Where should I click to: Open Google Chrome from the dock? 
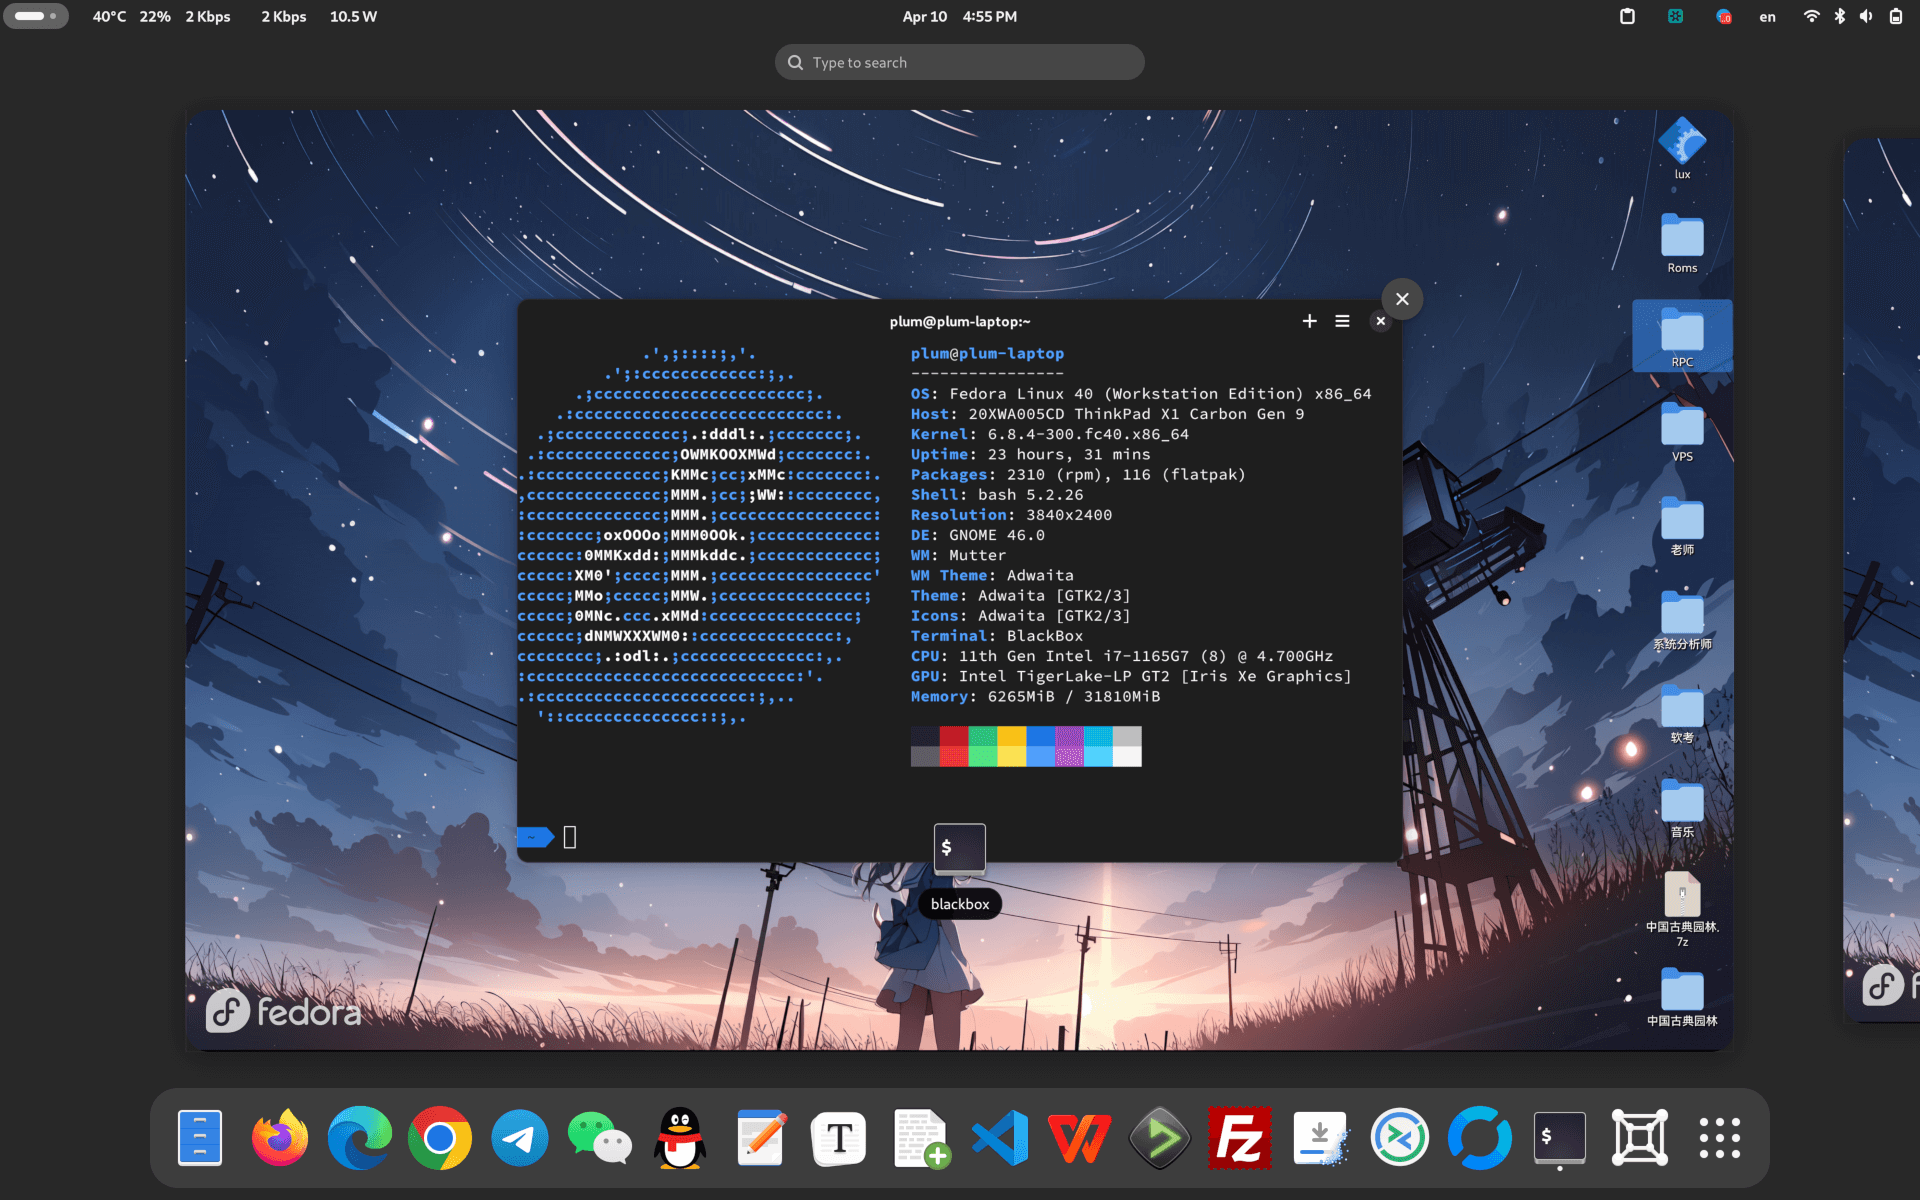coord(439,1137)
